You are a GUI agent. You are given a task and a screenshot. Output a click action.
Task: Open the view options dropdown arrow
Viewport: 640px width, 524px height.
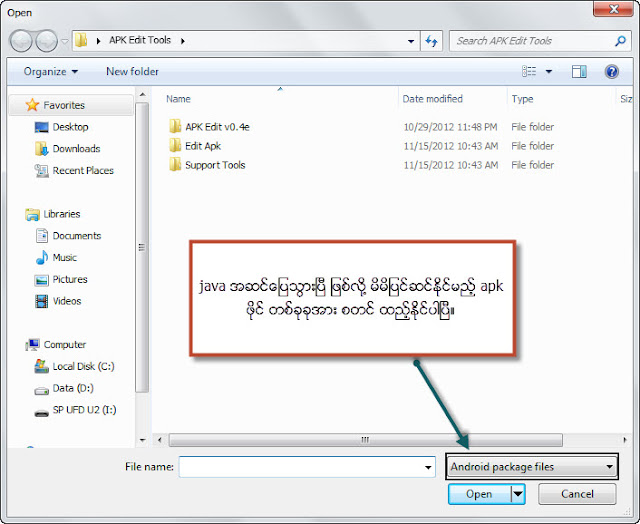549,71
